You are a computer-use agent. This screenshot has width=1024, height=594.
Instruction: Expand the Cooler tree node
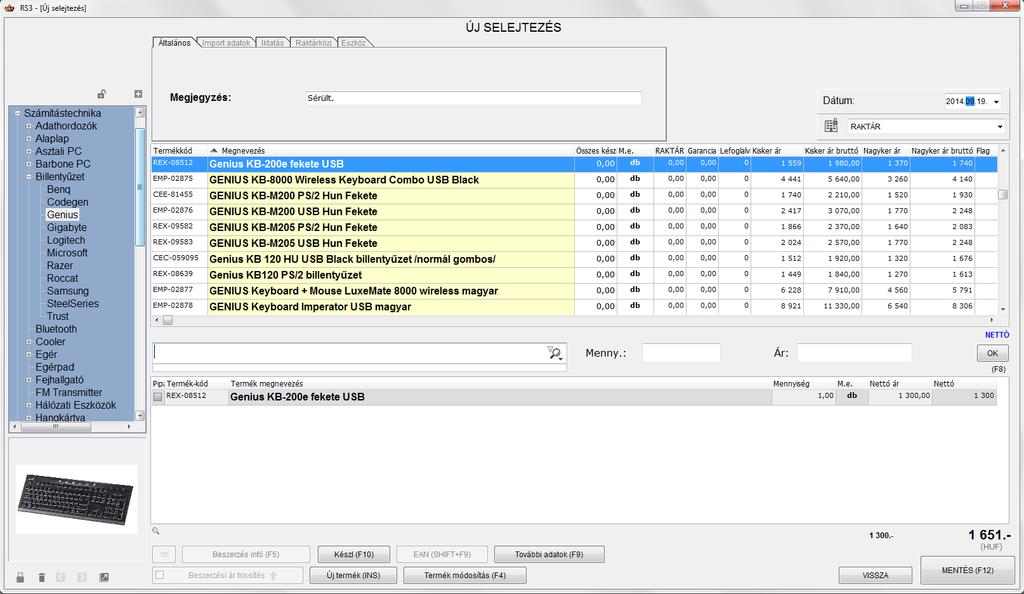click(29, 341)
